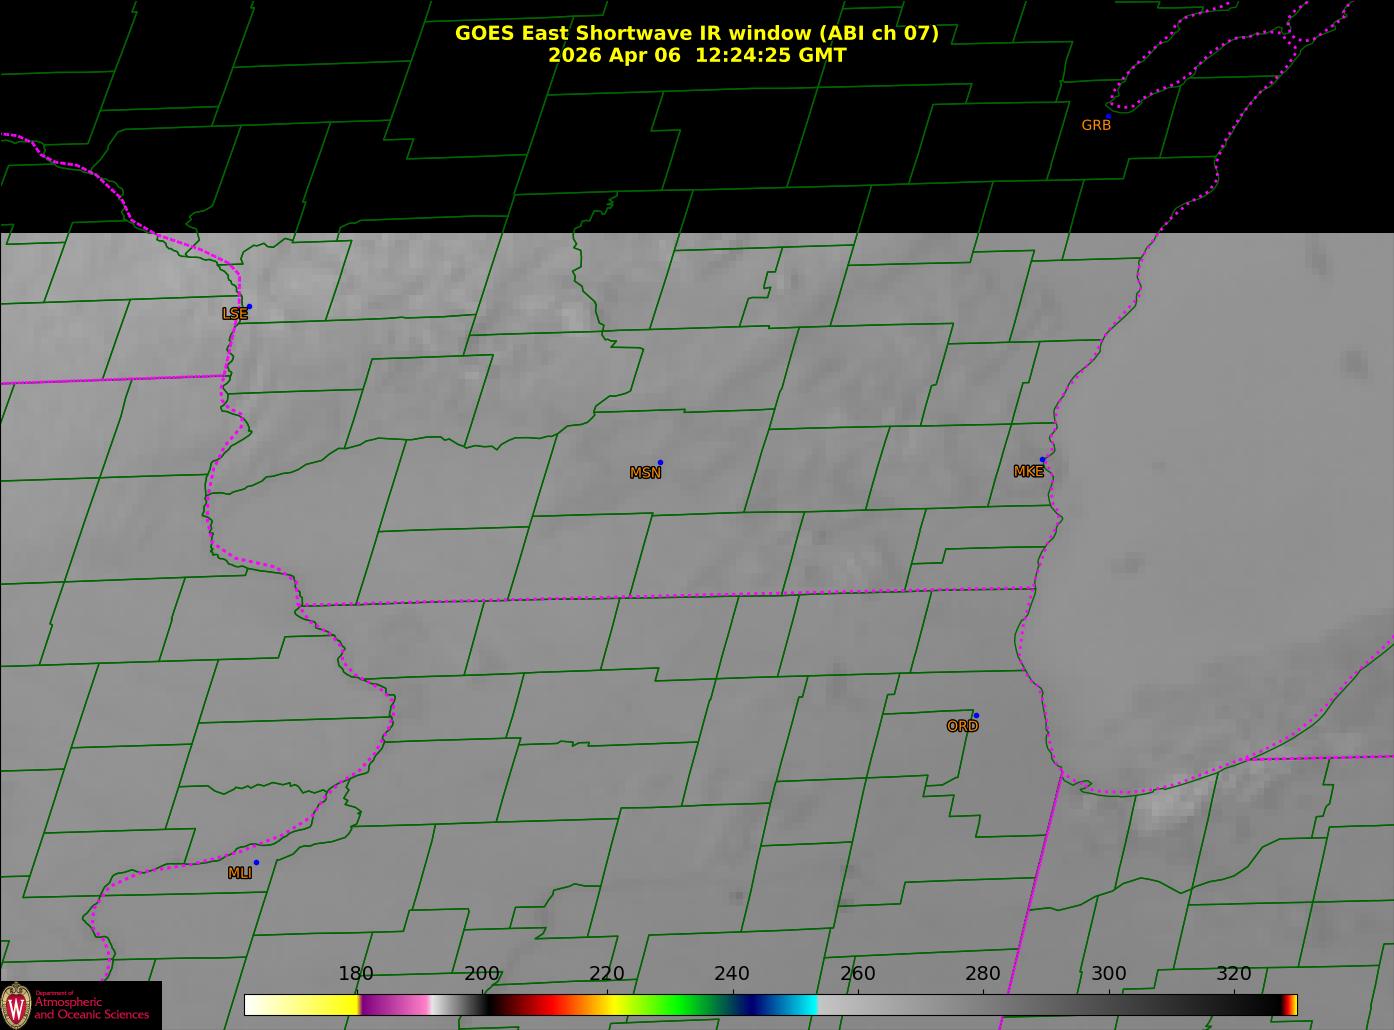Click the GOES East Shortwave IR title
Image resolution: width=1394 pixels, height=1030 pixels.
(x=696, y=33)
